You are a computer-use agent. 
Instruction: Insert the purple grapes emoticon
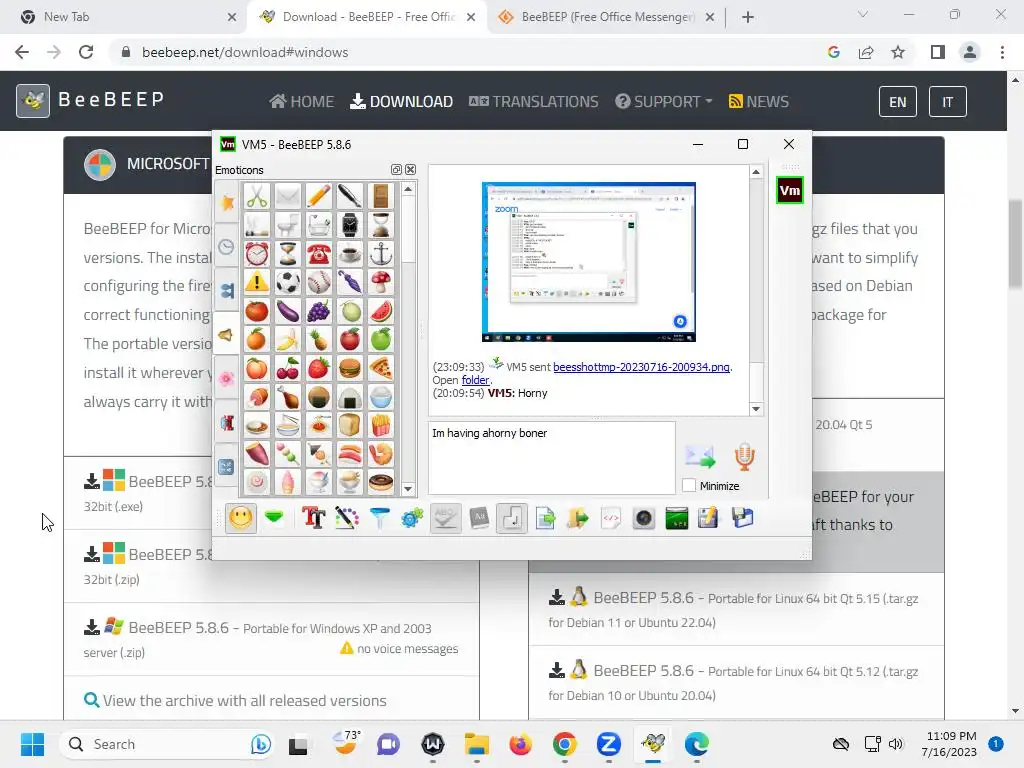(x=319, y=311)
